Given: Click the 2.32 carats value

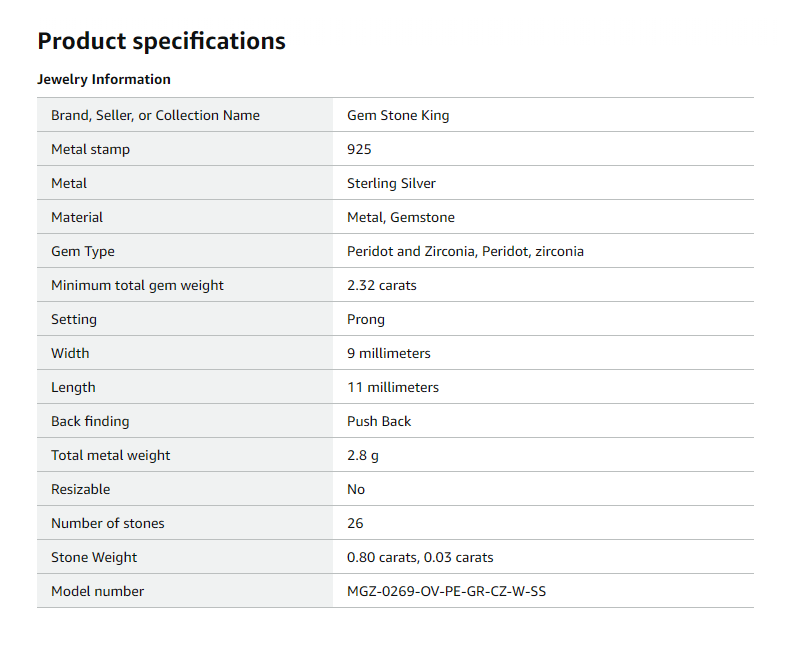Looking at the screenshot, I should [x=381, y=285].
